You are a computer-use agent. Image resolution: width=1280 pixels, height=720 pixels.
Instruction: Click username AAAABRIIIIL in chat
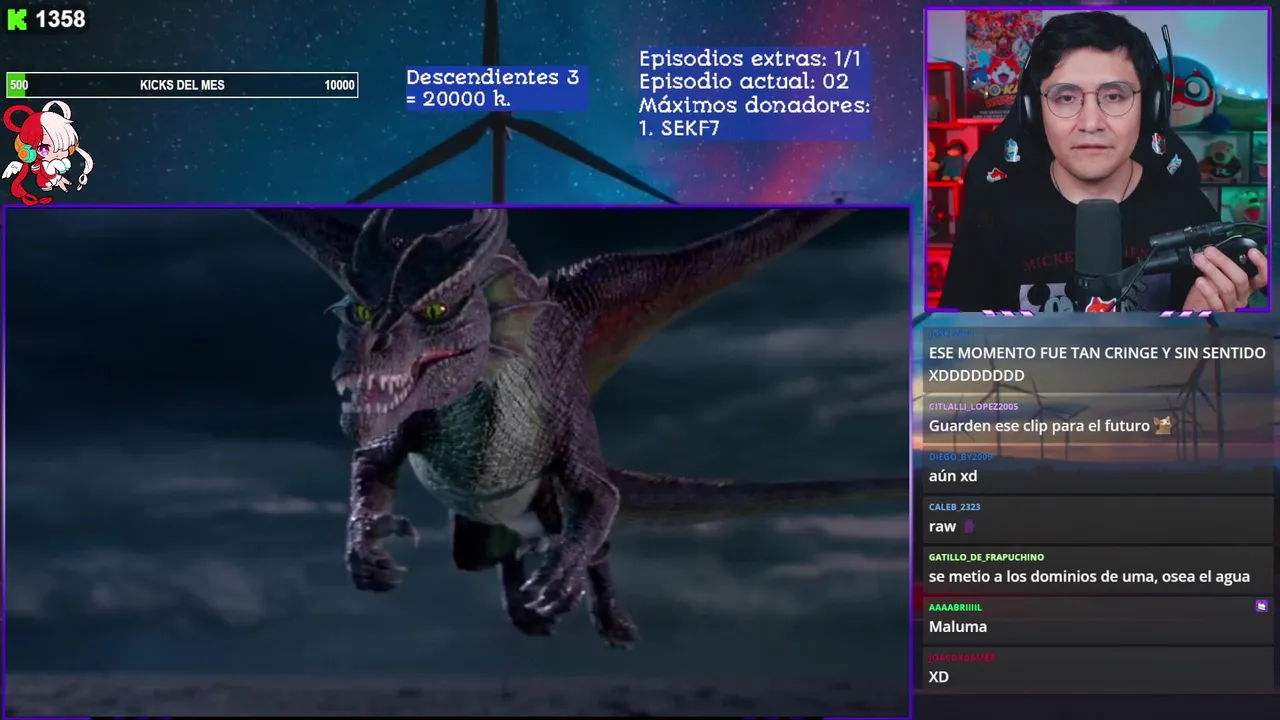click(x=955, y=607)
